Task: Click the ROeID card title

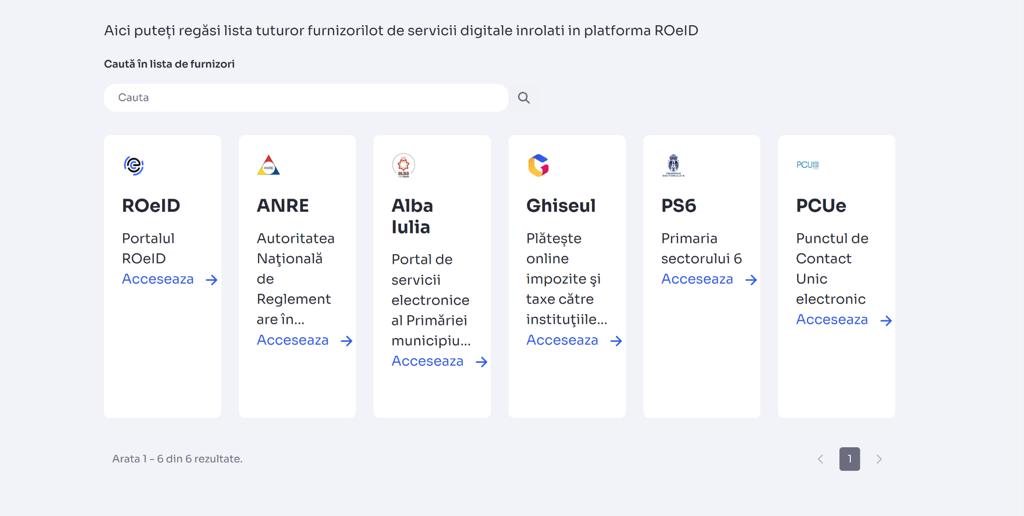Action: pos(151,206)
